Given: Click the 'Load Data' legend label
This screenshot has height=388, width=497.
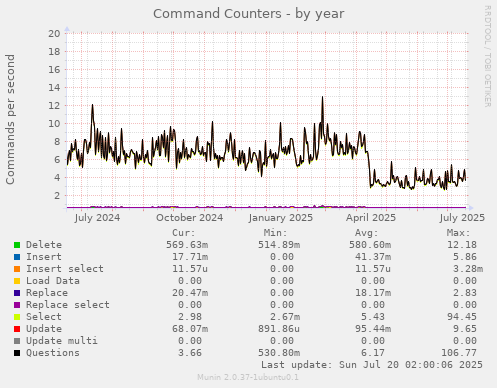Looking at the screenshot, I should pos(53,281).
